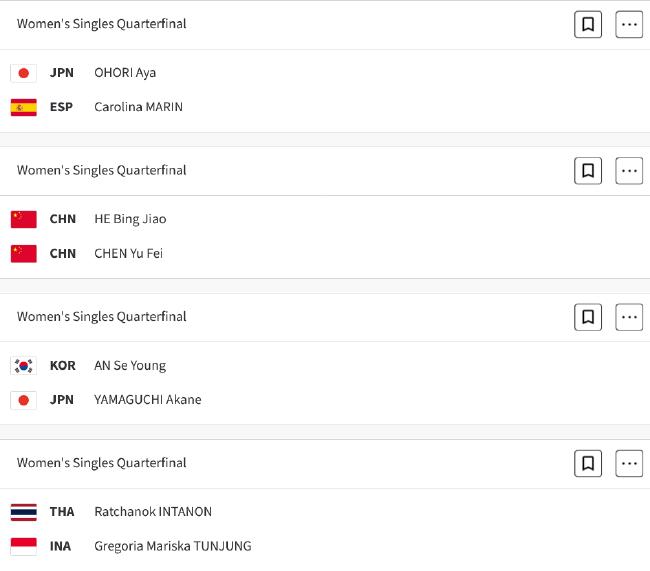Select player Gregoria Mariska TUNJUNG

[173, 546]
